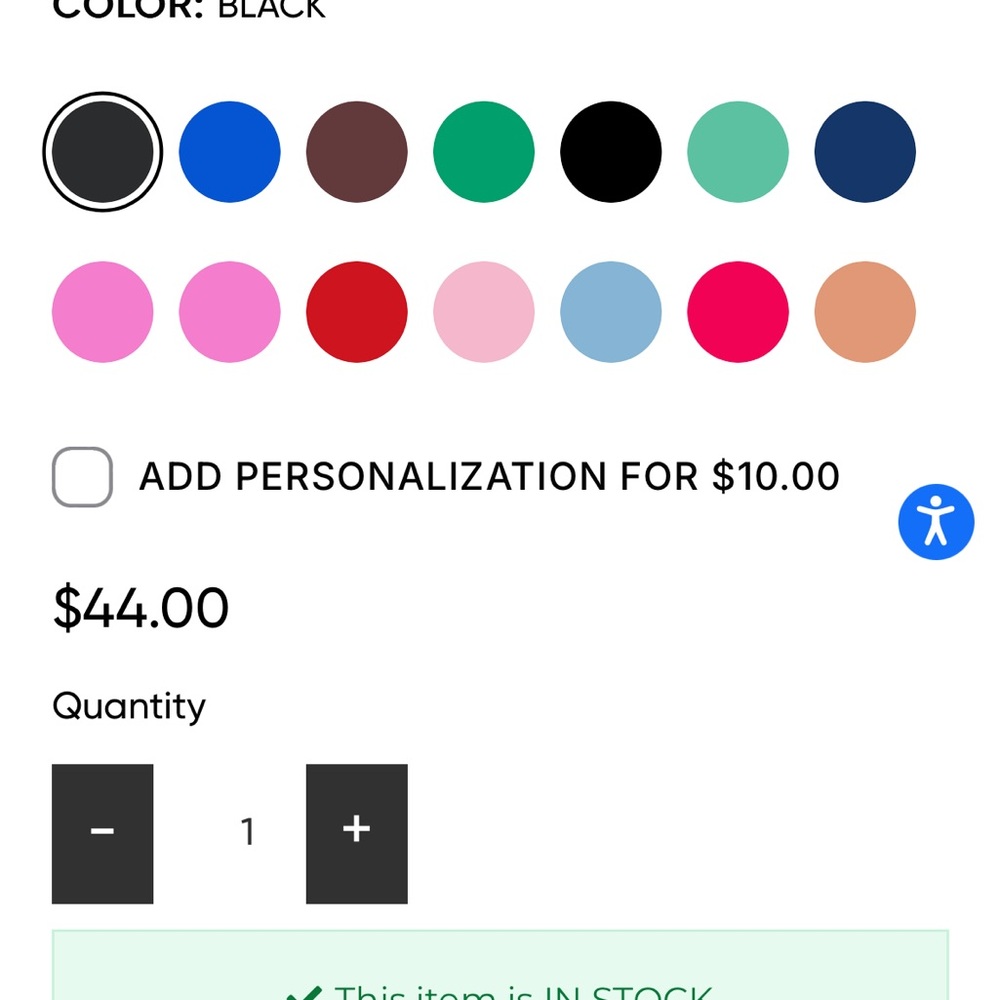Decrease quantity with the minus button
1000x1000 pixels.
[x=103, y=834]
